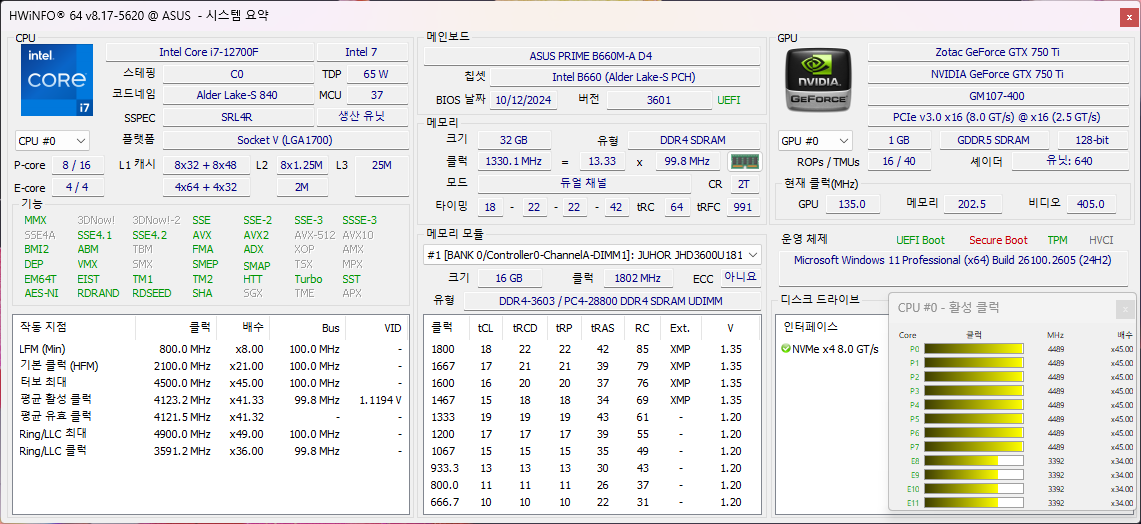Click the Intel Core i7-12700F name field

(x=210, y=52)
